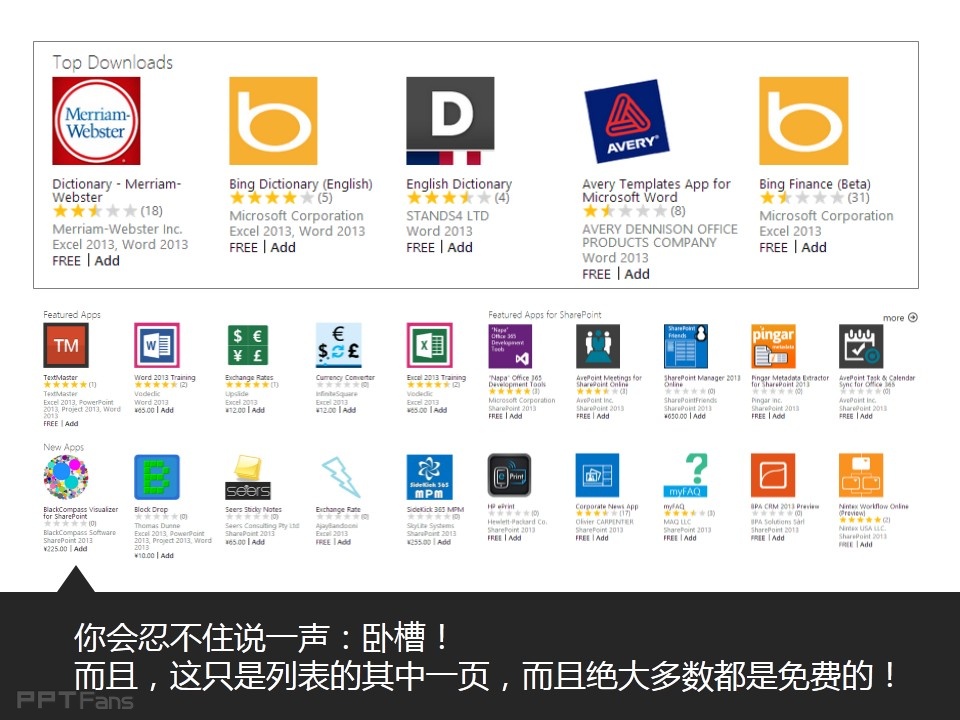The width and height of the screenshot is (960, 720).
Task: Click the SideKick 365 MPM icon
Action: pyautogui.click(x=429, y=477)
